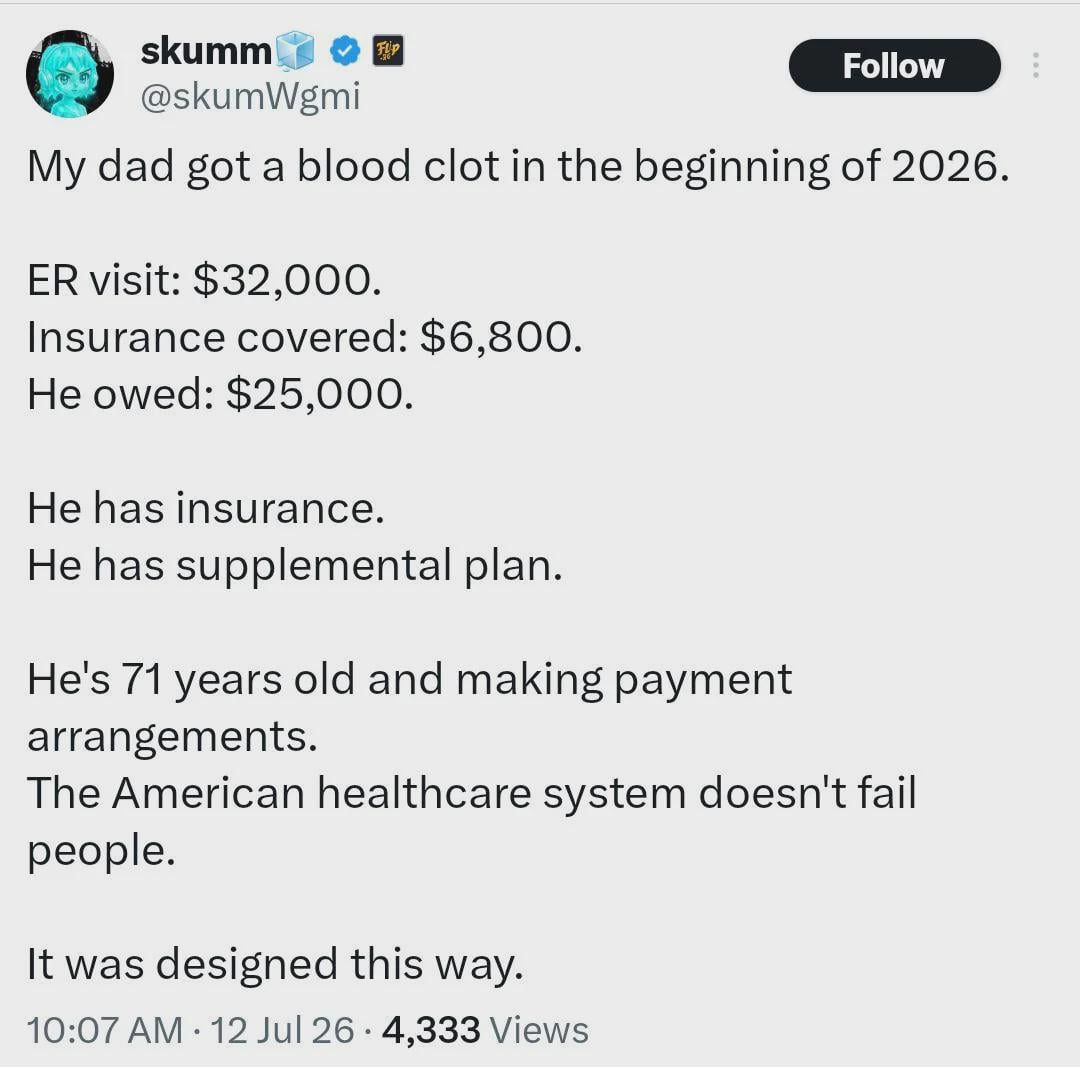Open the Flip affiliate badge icon
1080x1067 pixels.
click(388, 50)
